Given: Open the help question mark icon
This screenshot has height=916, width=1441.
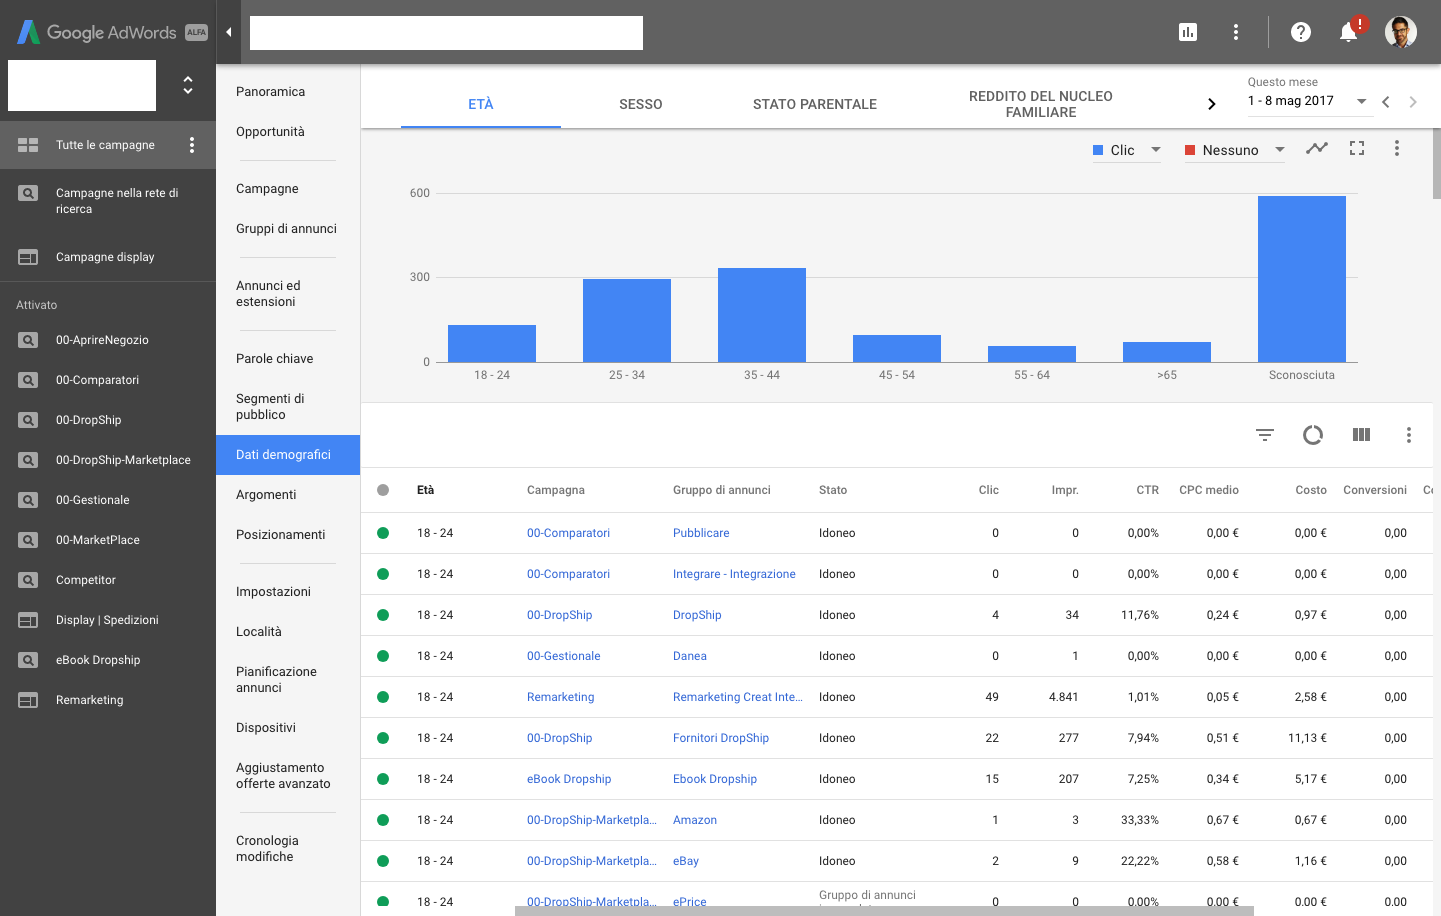Looking at the screenshot, I should 1301,32.
